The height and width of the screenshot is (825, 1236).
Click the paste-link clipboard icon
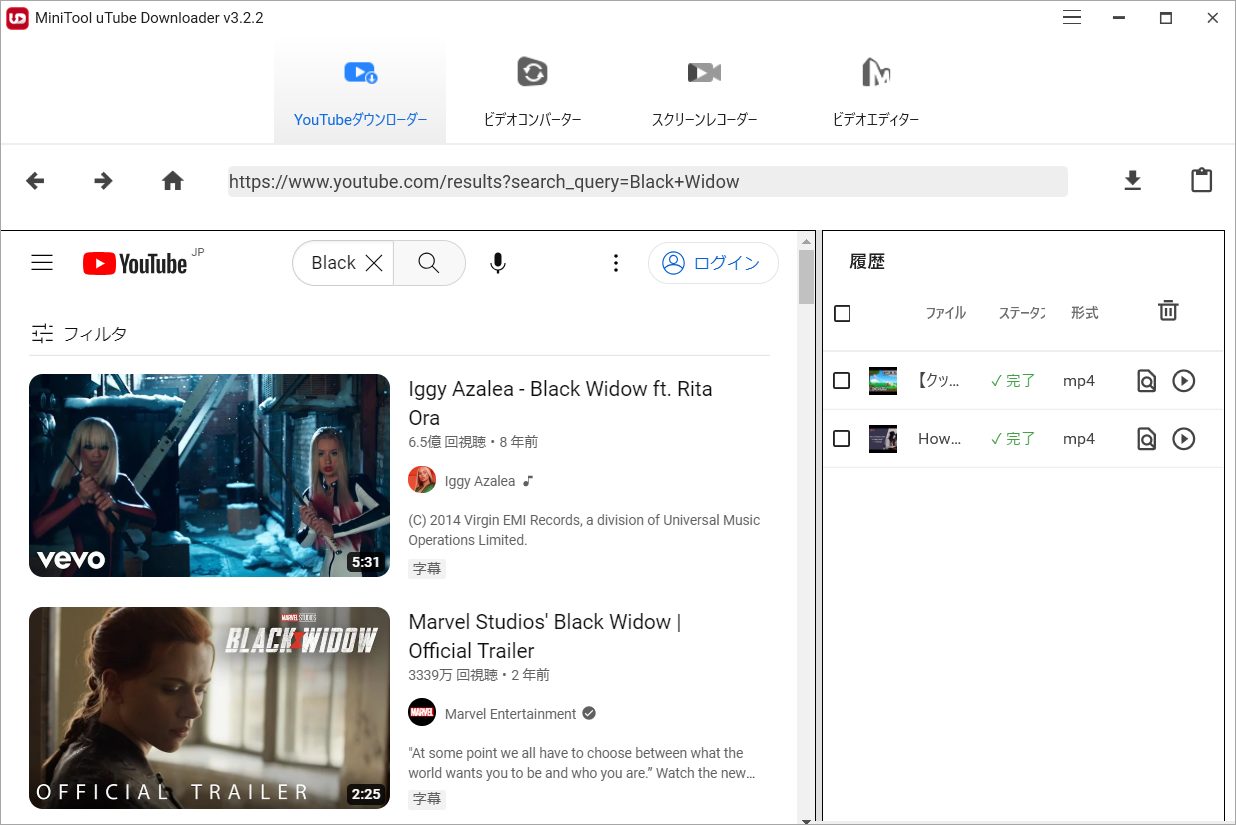[1201, 180]
